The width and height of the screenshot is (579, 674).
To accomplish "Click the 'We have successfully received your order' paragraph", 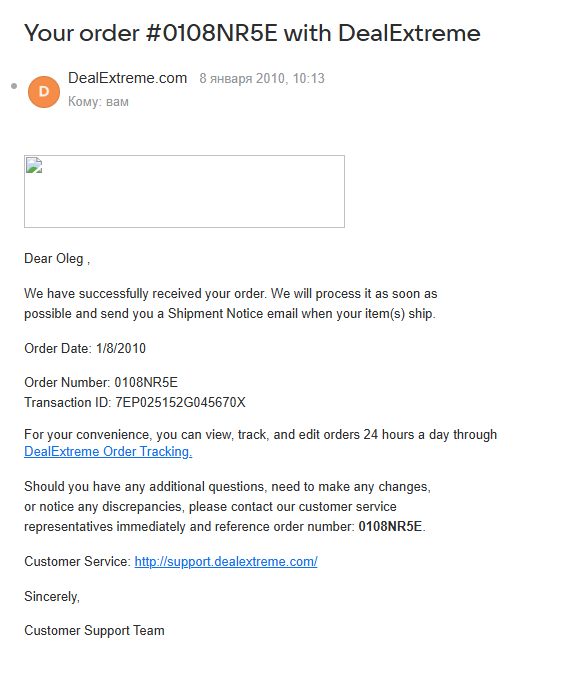I will point(231,303).
